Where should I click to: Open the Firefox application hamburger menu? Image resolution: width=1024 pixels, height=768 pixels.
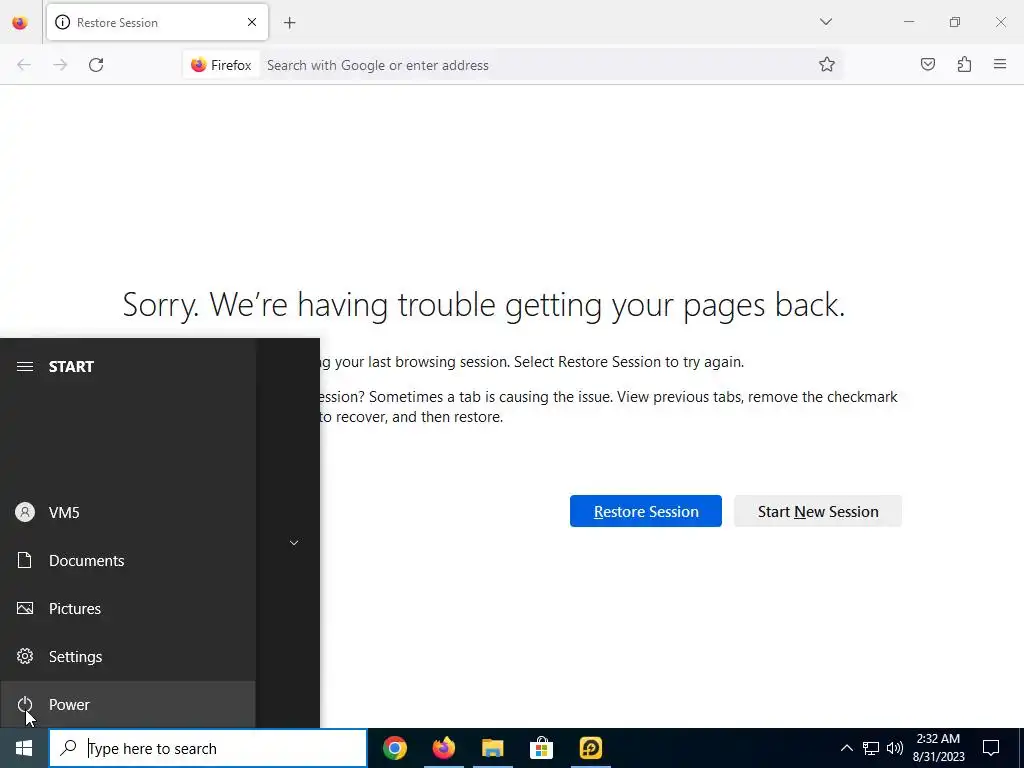coord(1000,65)
